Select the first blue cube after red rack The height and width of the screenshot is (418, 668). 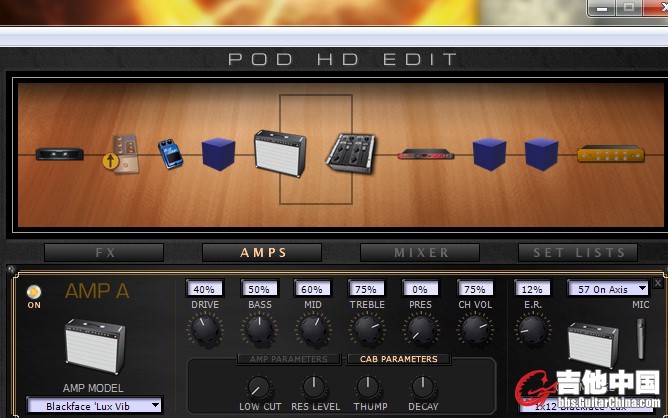489,154
